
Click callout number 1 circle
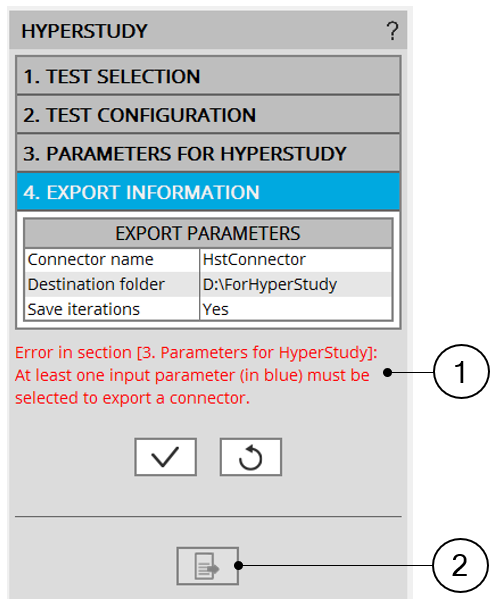point(461,371)
